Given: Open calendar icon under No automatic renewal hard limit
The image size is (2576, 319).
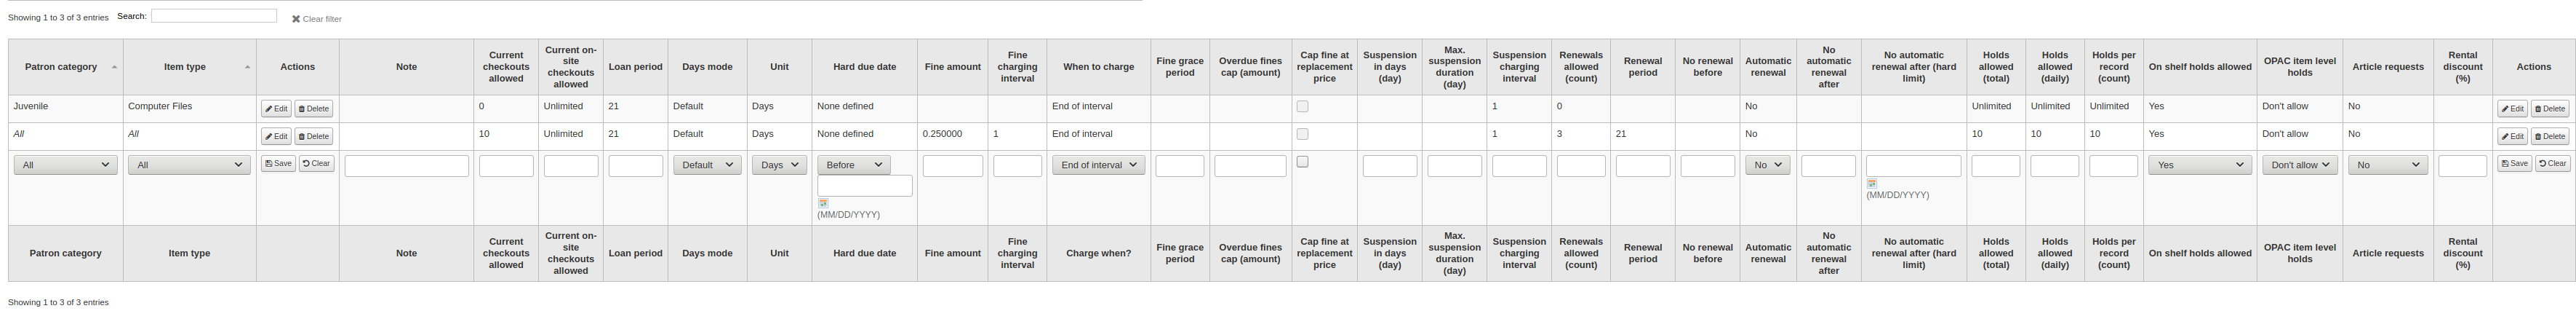Looking at the screenshot, I should pyautogui.click(x=1871, y=184).
